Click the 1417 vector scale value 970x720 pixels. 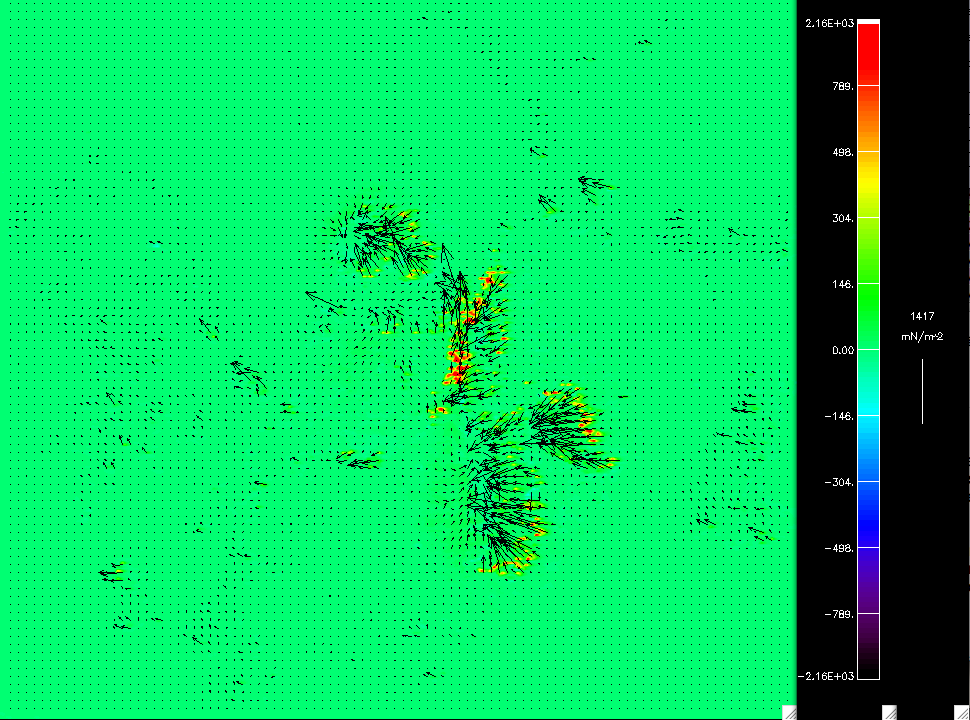pyautogui.click(x=922, y=316)
